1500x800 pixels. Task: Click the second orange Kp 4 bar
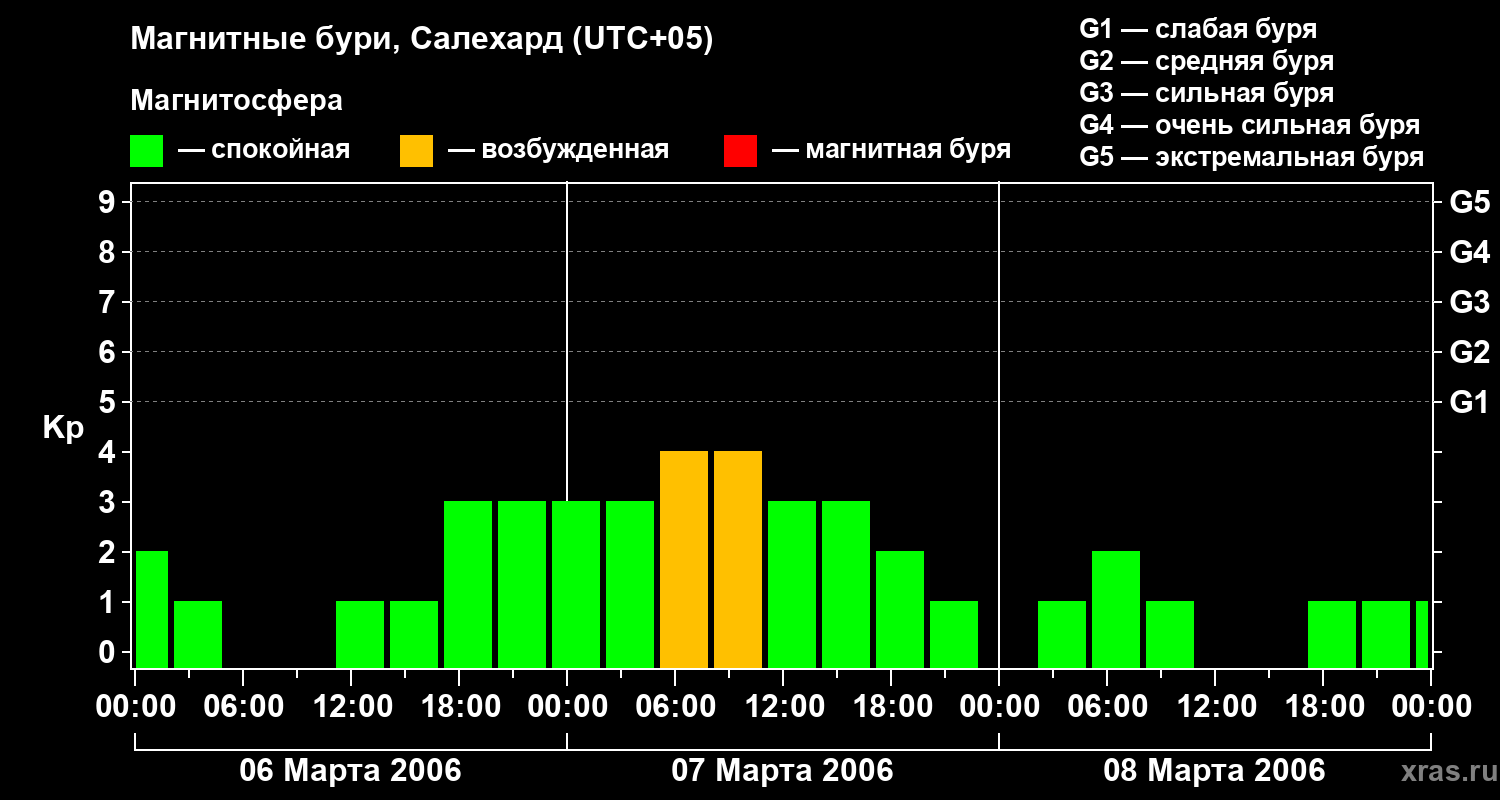pyautogui.click(x=738, y=559)
